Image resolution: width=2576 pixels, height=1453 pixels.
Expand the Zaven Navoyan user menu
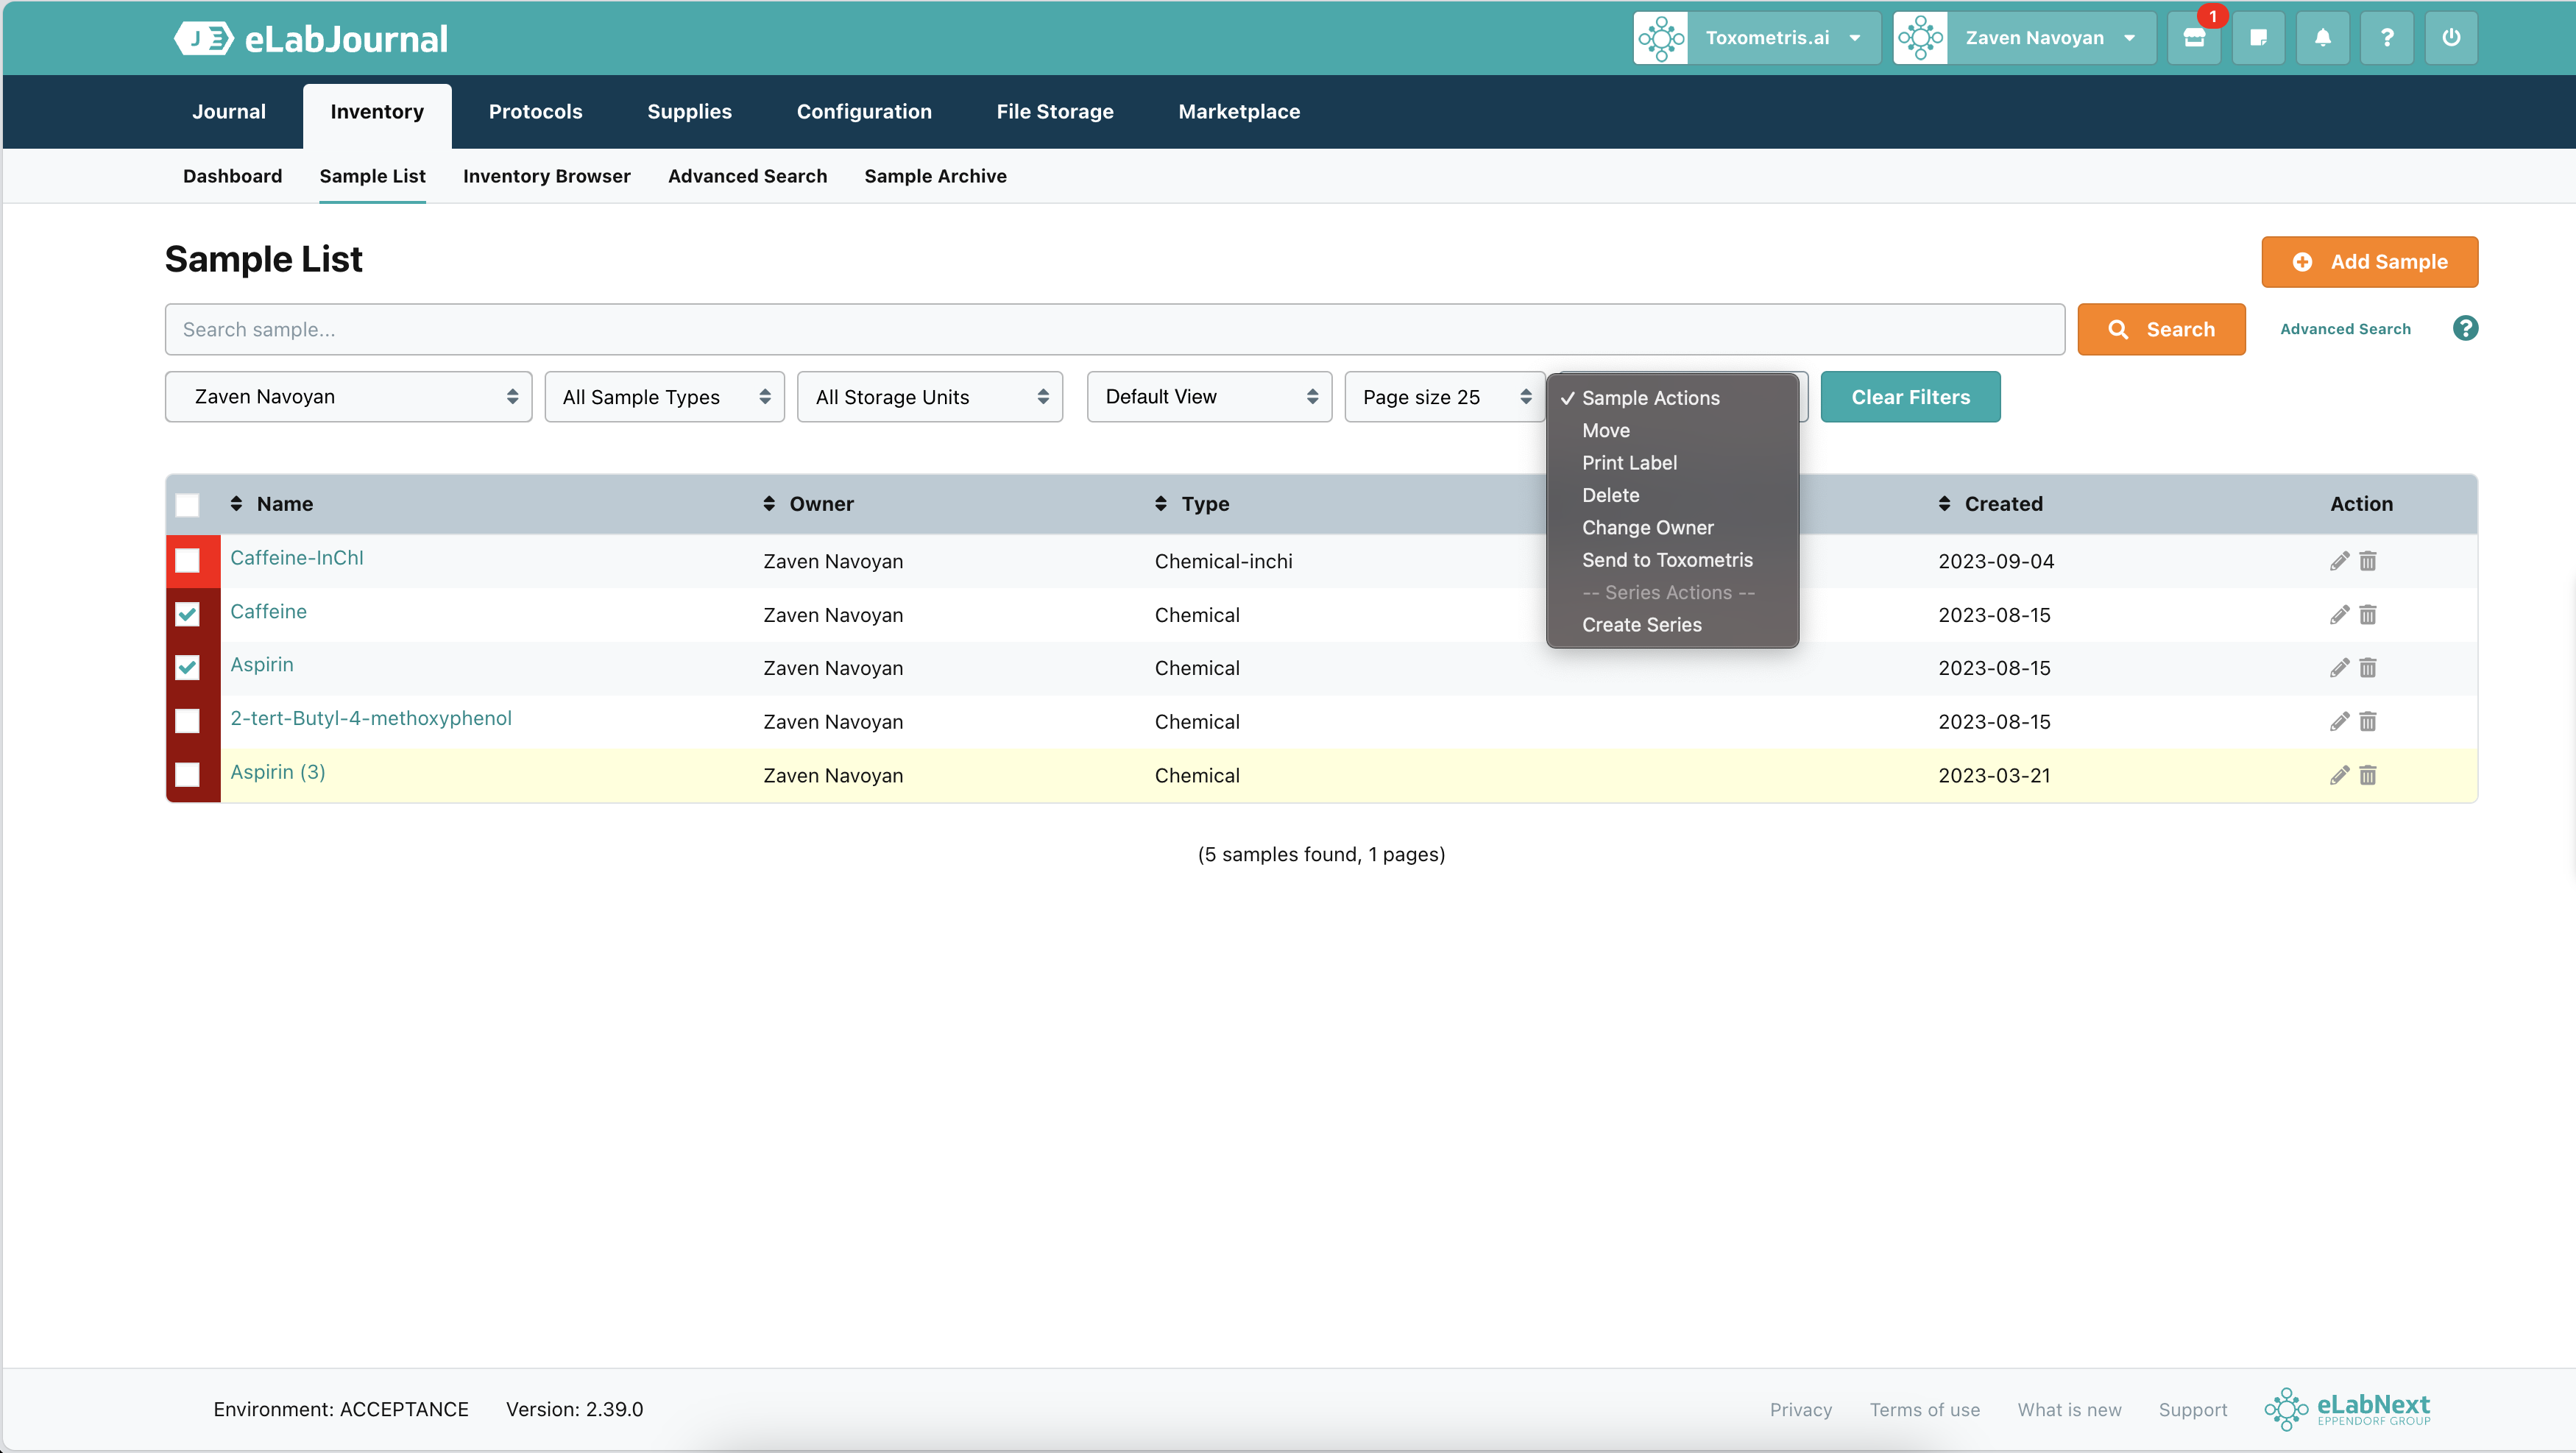coord(2129,38)
